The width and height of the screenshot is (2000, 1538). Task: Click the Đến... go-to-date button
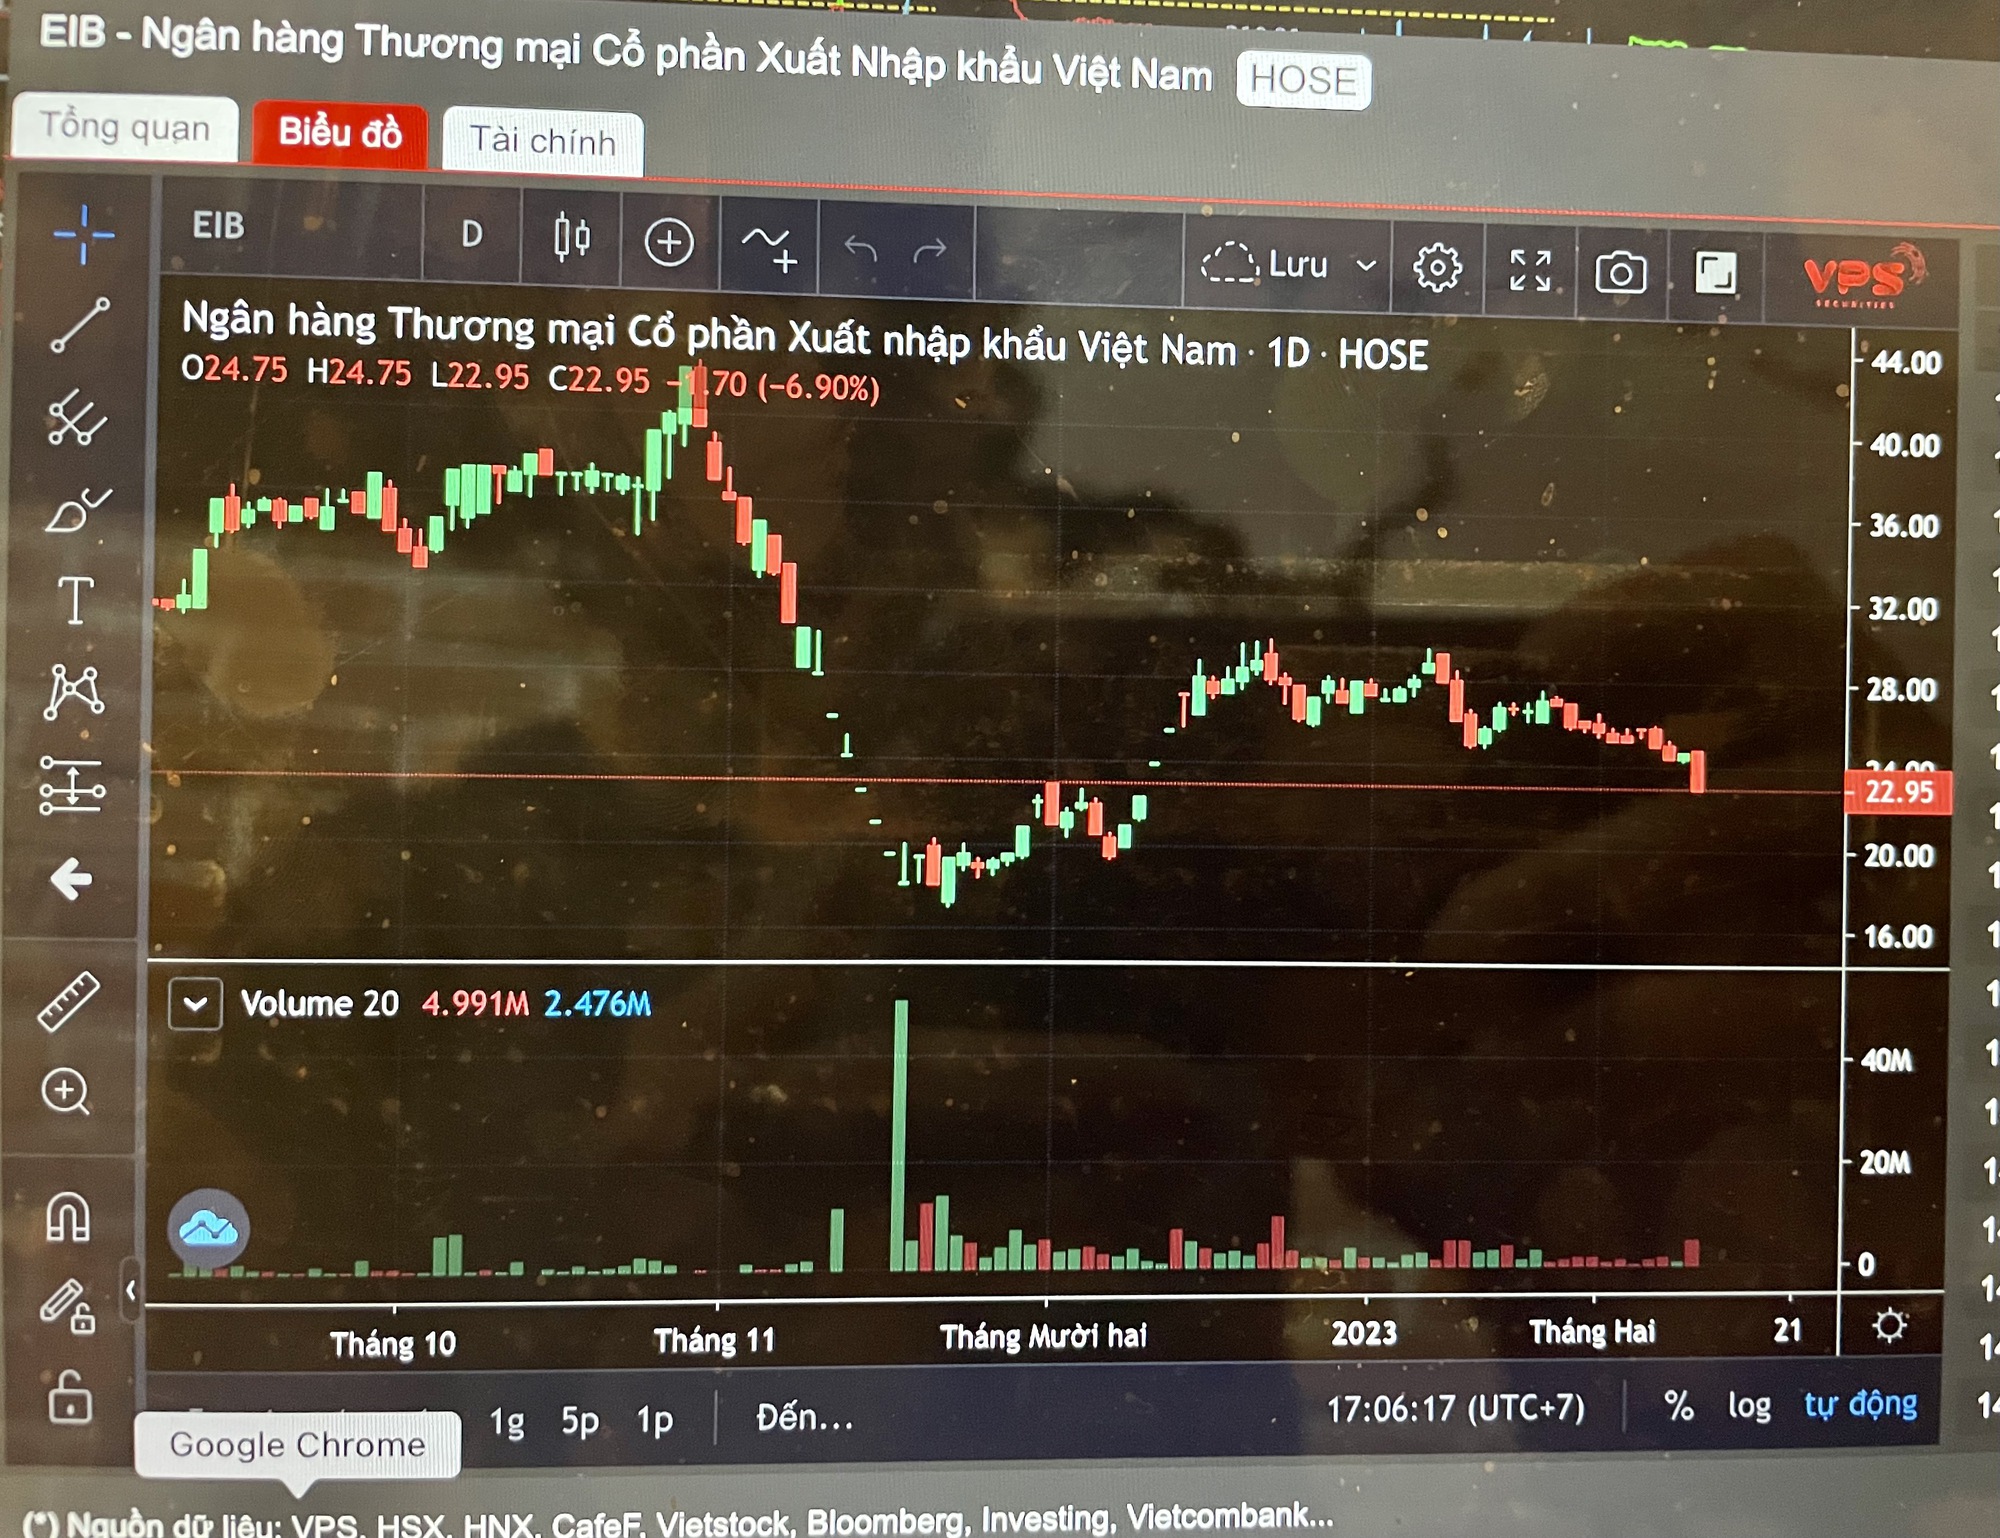pyautogui.click(x=805, y=1417)
